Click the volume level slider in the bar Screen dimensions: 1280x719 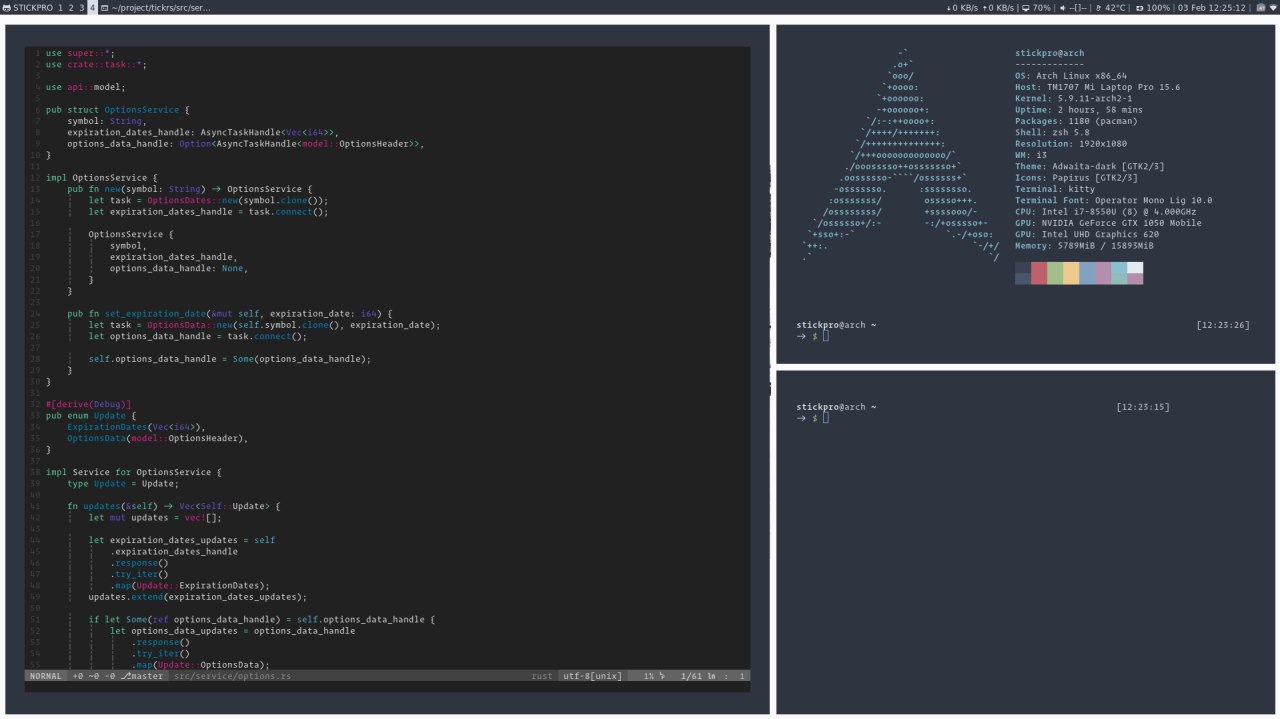point(1078,7)
